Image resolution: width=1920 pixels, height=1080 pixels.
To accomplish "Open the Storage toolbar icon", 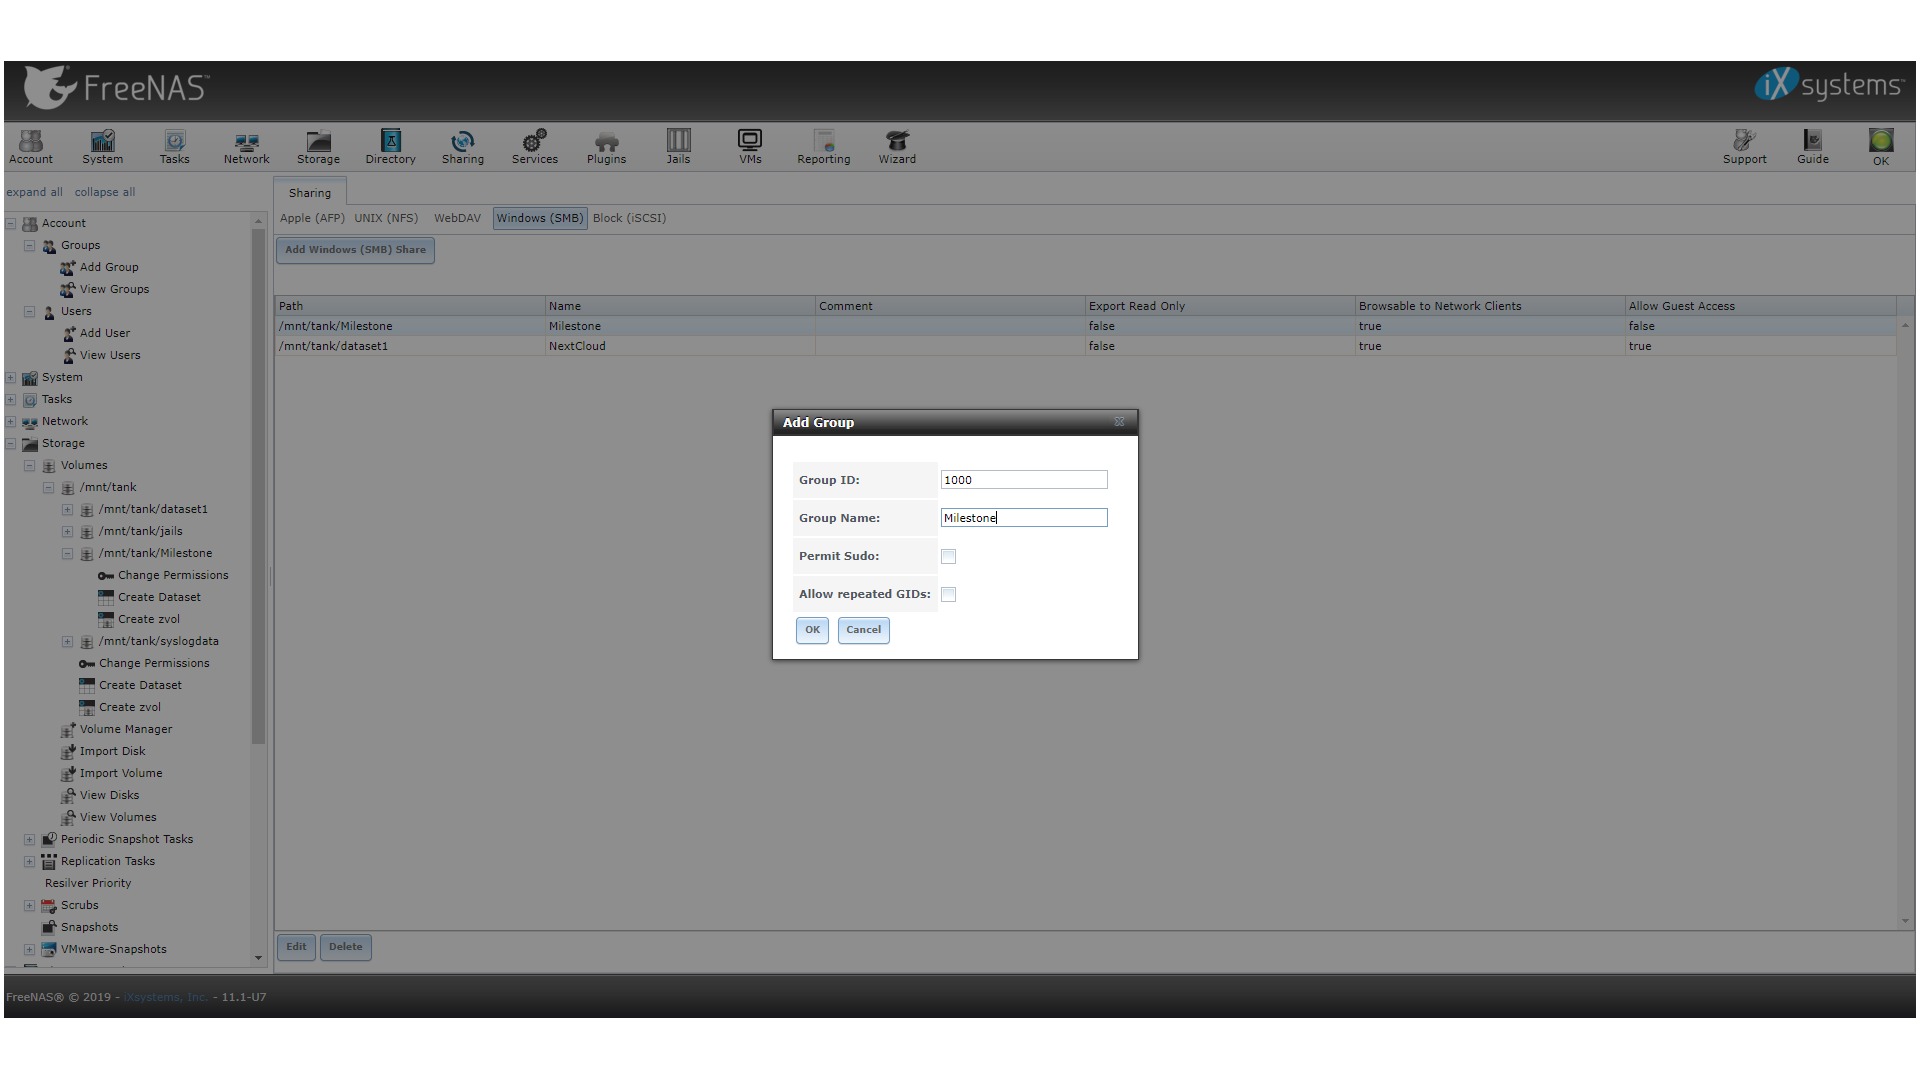I will tap(318, 146).
